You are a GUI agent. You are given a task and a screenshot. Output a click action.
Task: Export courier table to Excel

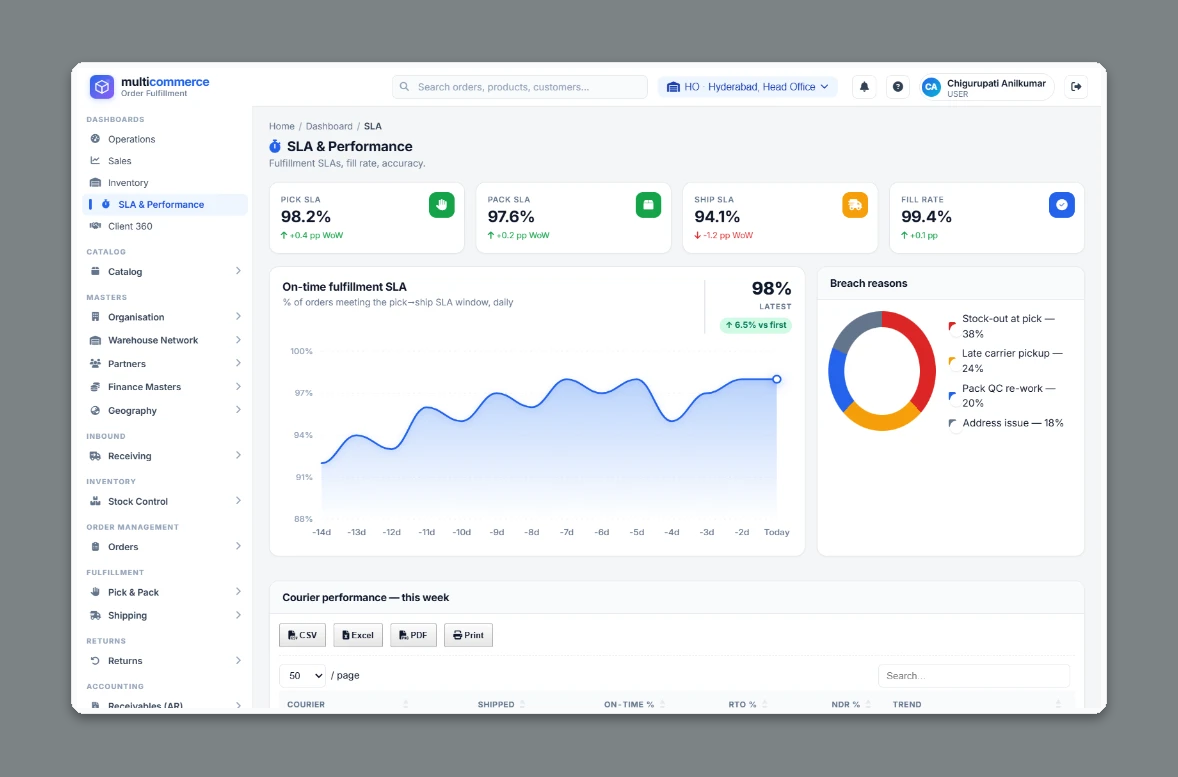(358, 635)
